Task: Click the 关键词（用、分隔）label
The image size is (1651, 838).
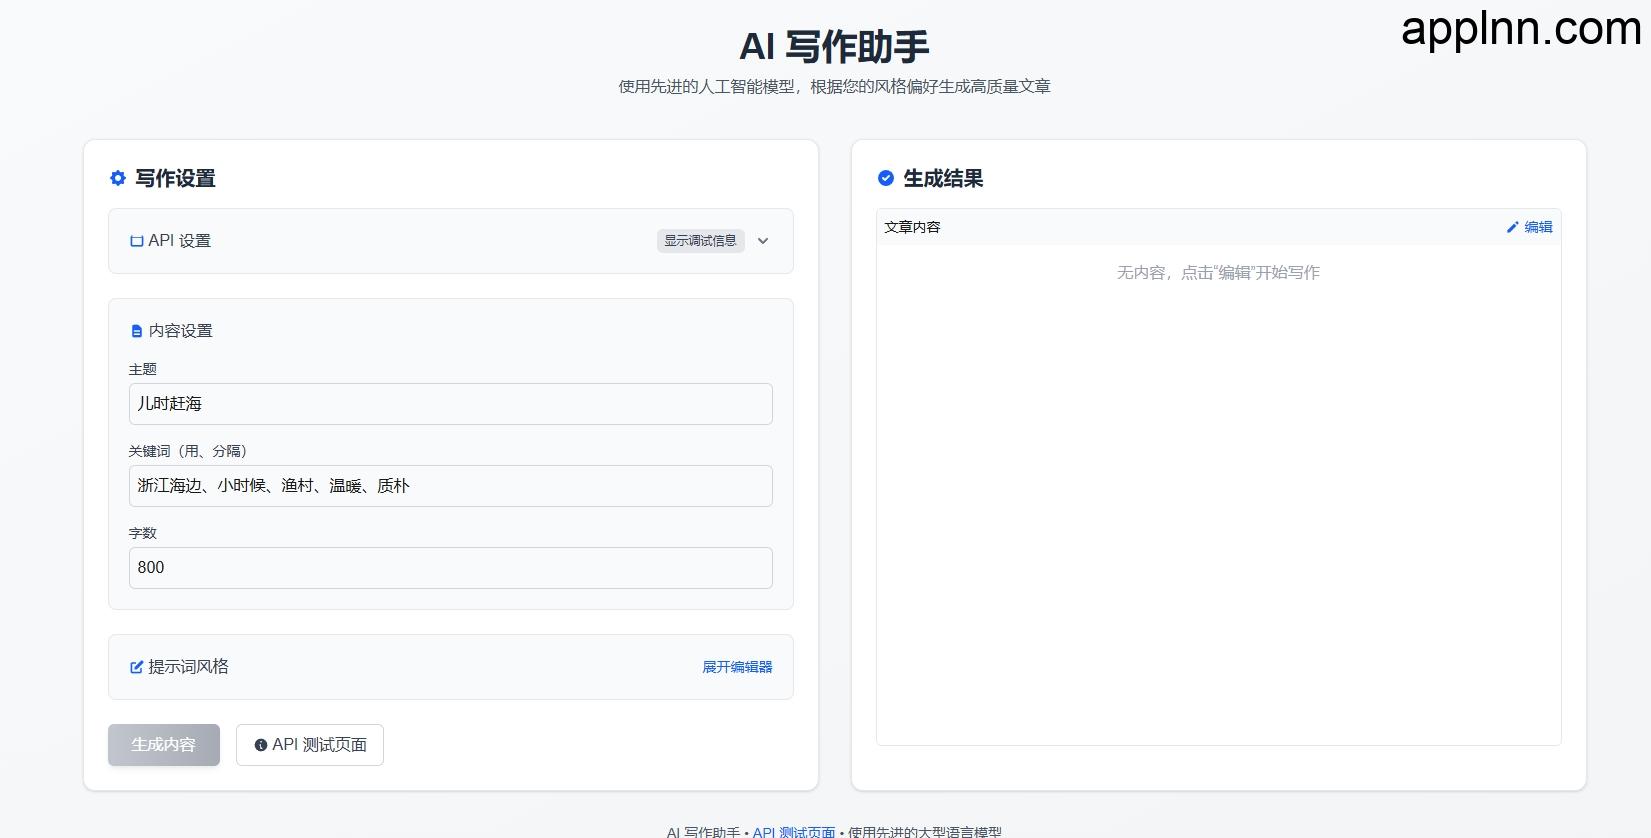Action: click(188, 451)
